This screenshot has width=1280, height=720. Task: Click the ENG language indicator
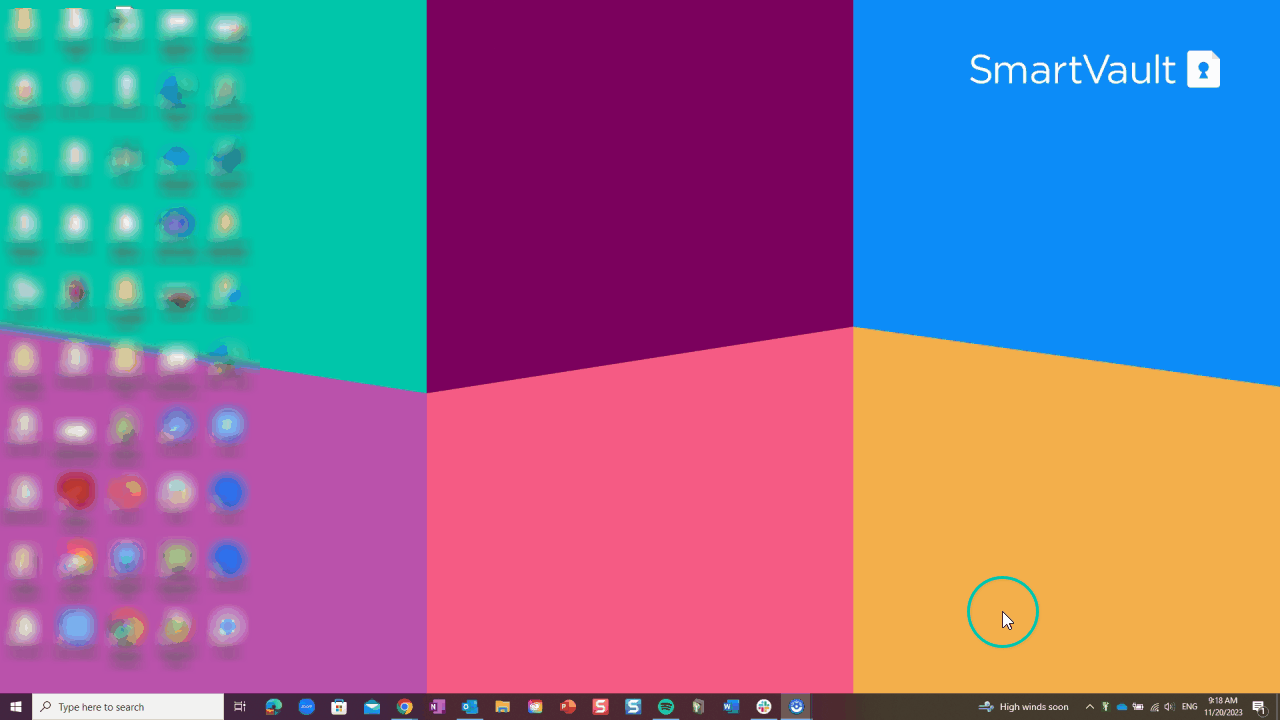(x=1190, y=707)
